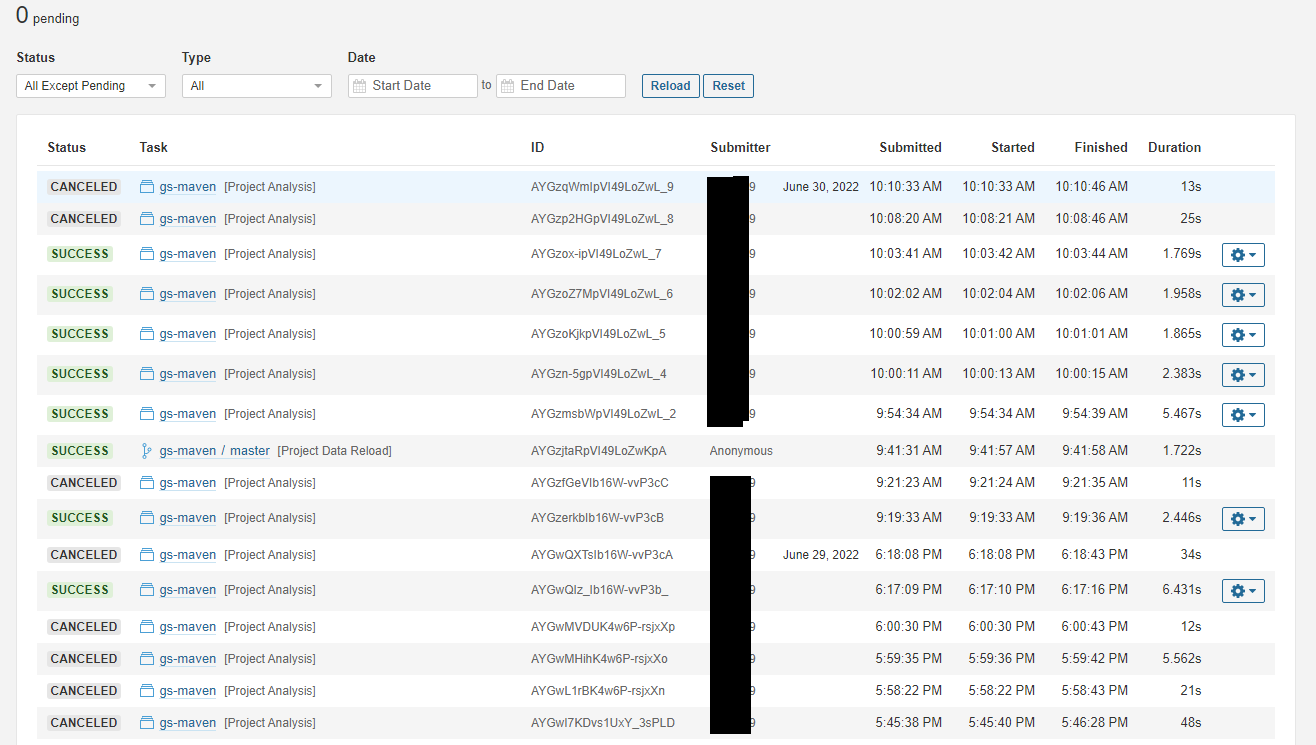Open gs-maven link in the 10:08:20 AM submitted row
The width and height of the screenshot is (1316, 745).
pyautogui.click(x=188, y=219)
